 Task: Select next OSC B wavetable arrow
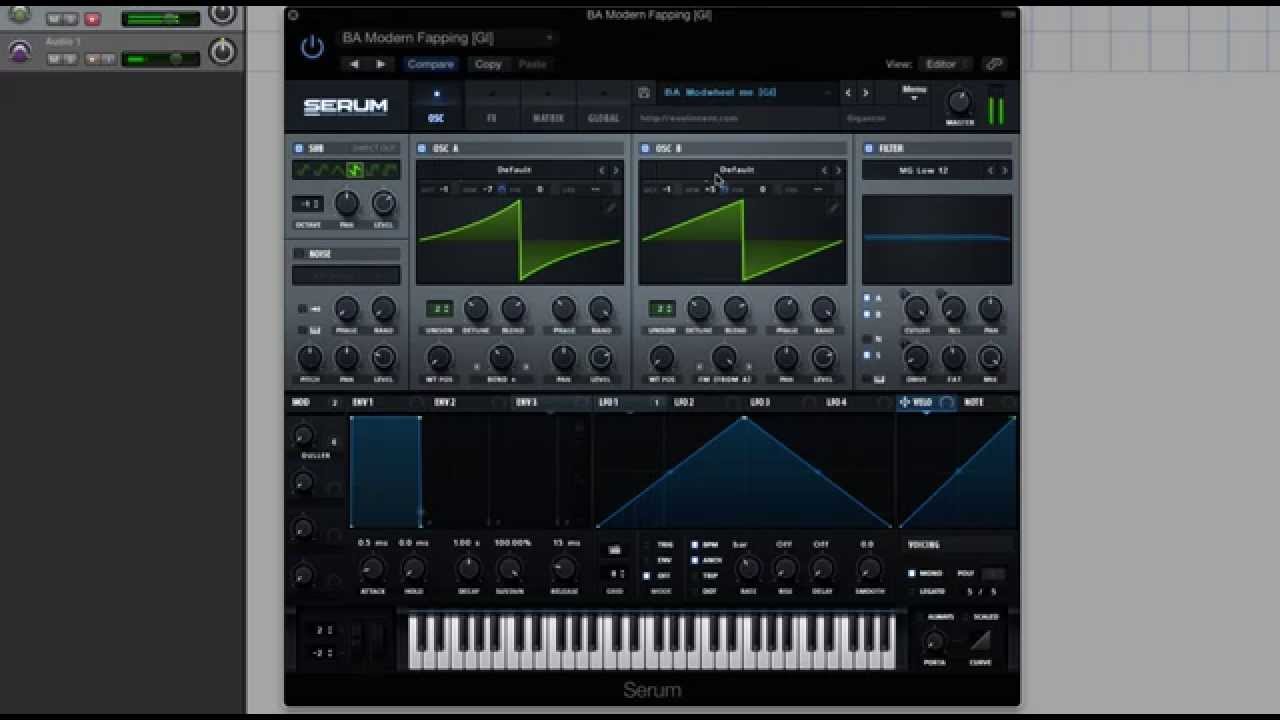[x=838, y=170]
